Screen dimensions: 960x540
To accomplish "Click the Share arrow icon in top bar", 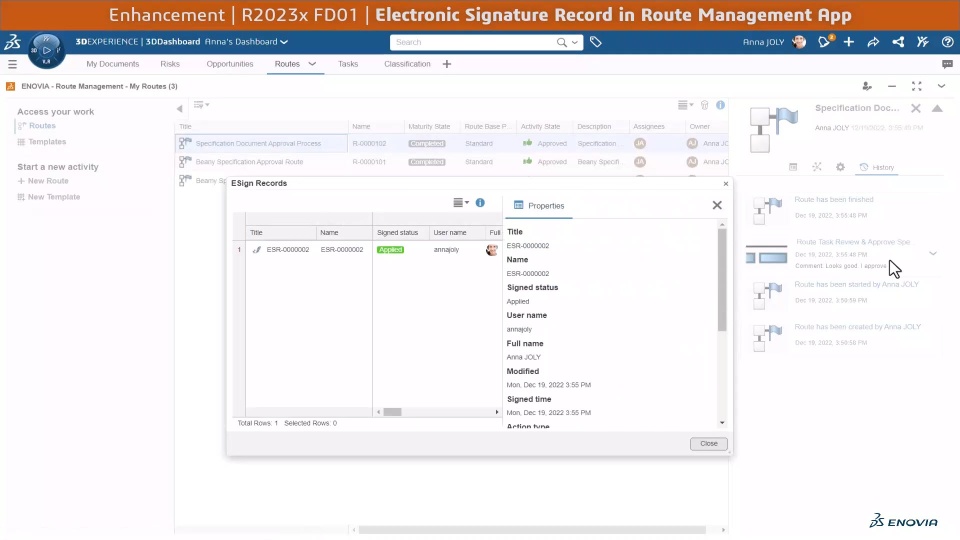I will tap(873, 42).
